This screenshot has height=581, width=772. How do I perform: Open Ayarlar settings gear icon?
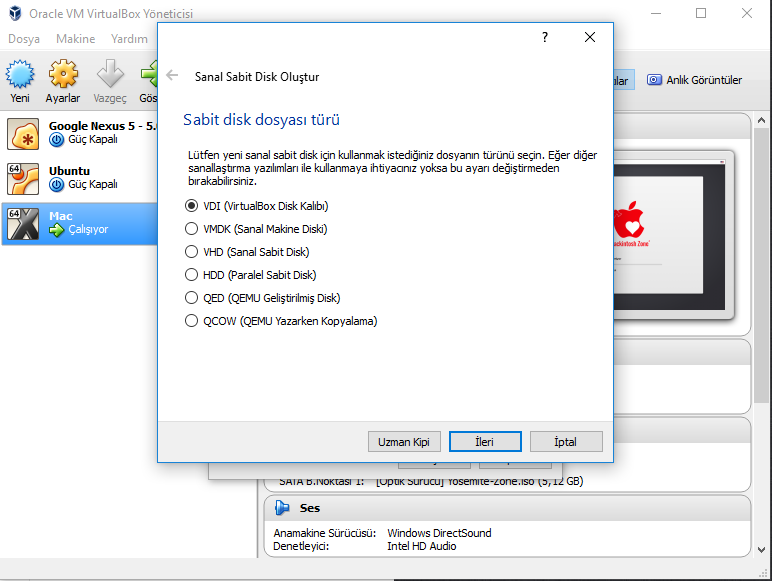click(x=63, y=74)
